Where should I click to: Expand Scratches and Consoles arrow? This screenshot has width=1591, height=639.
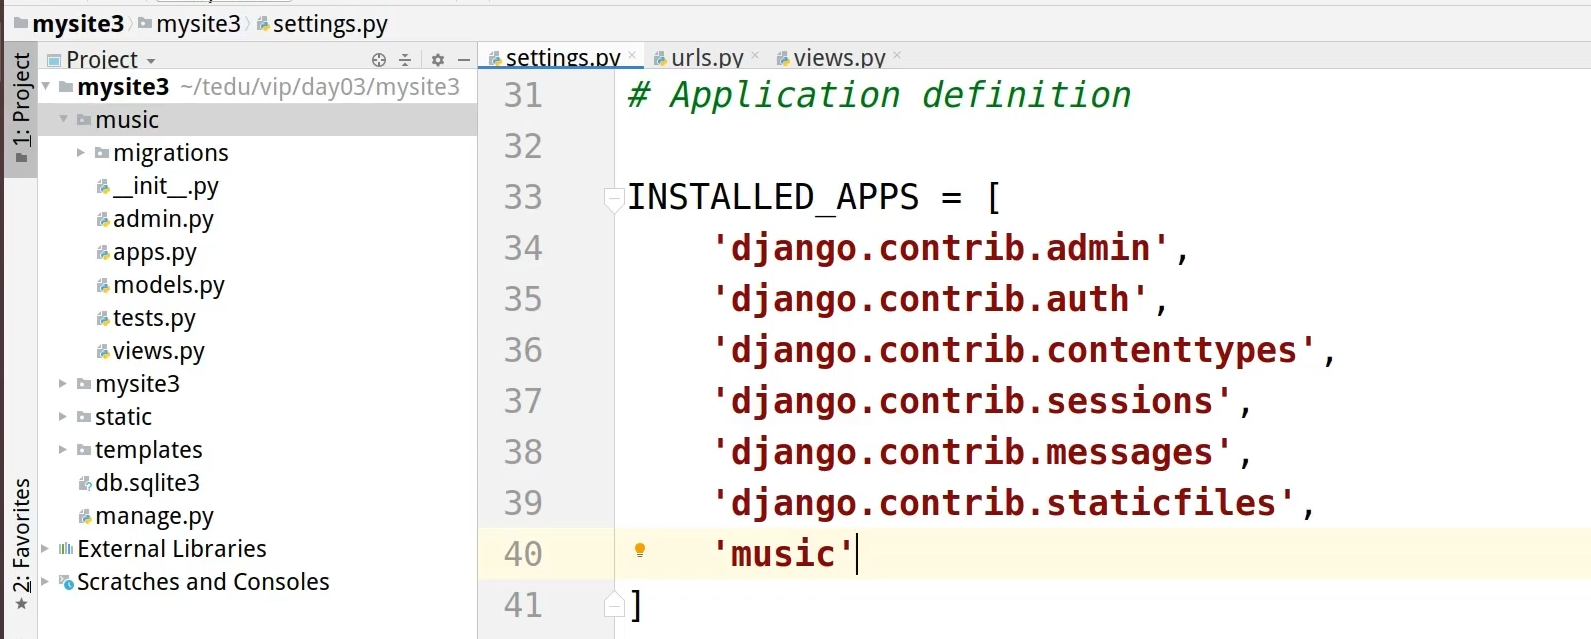(x=45, y=582)
